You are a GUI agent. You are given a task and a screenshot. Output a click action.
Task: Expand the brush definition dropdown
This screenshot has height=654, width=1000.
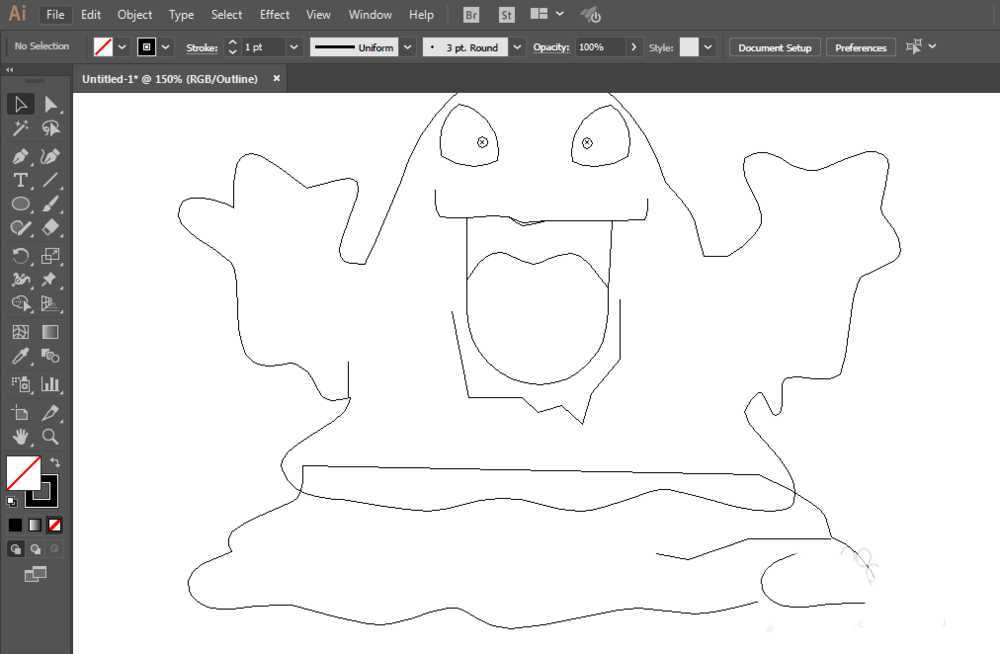click(516, 47)
